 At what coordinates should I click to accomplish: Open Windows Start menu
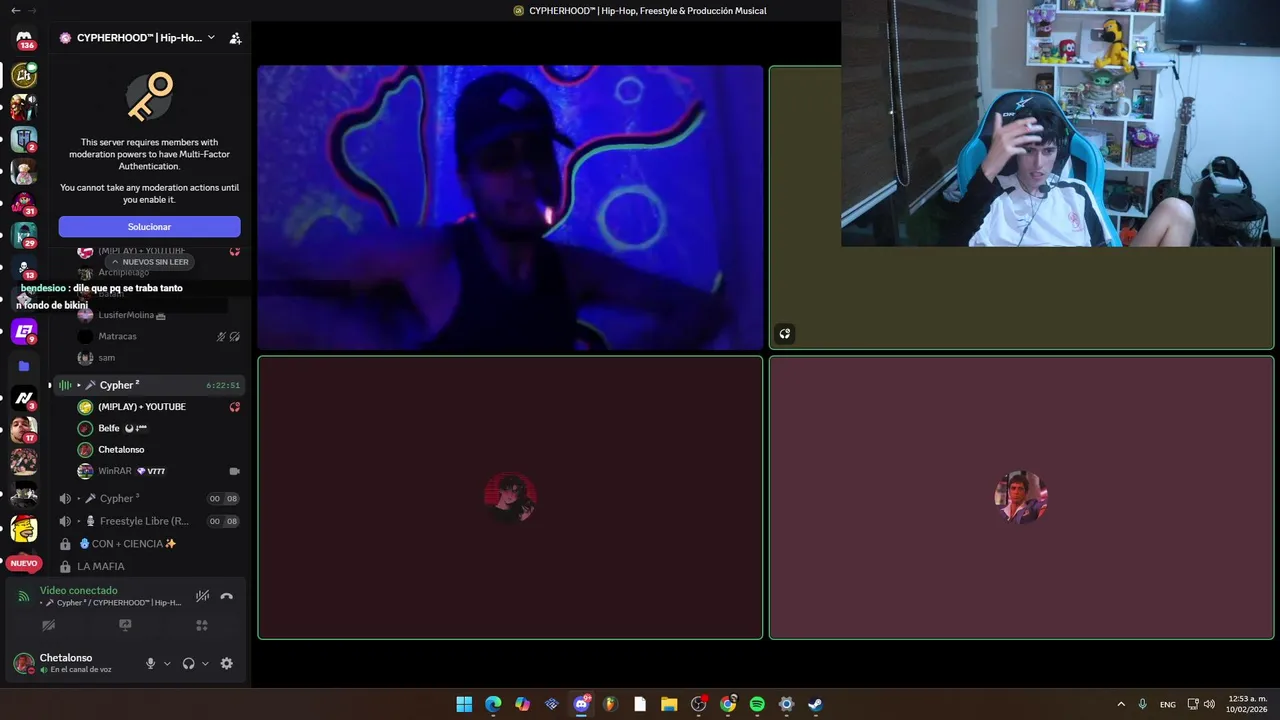(x=464, y=704)
